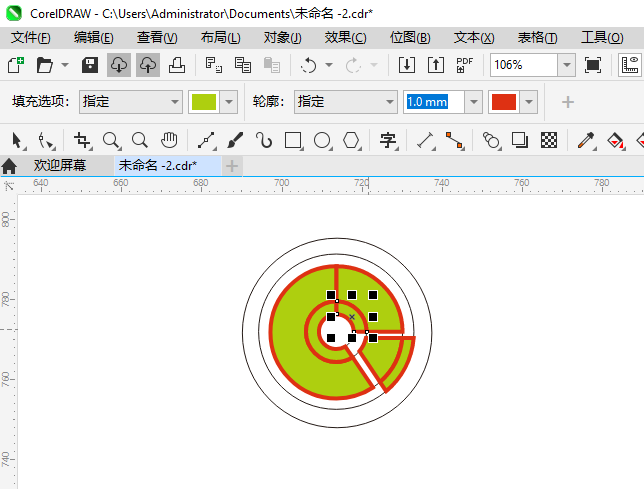Click the green fill color swatch
Screen dimensions: 644x489
tap(204, 102)
